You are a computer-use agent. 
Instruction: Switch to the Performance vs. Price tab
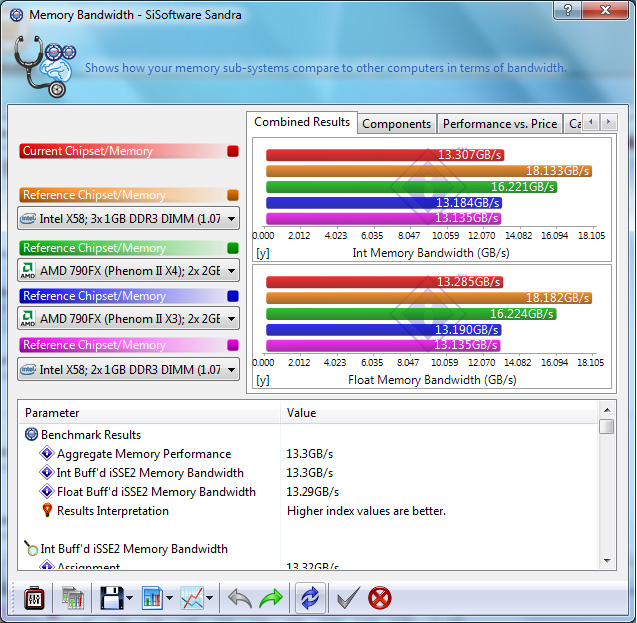click(500, 124)
